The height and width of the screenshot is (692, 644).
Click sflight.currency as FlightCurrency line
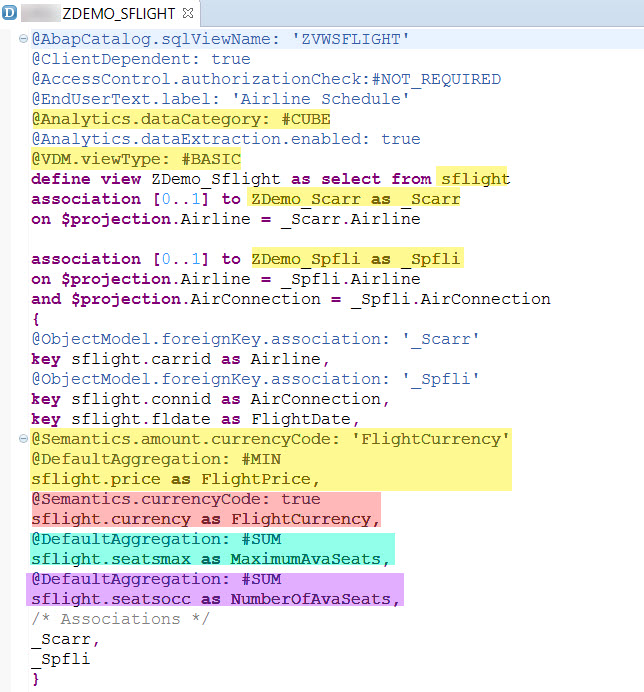click(206, 519)
